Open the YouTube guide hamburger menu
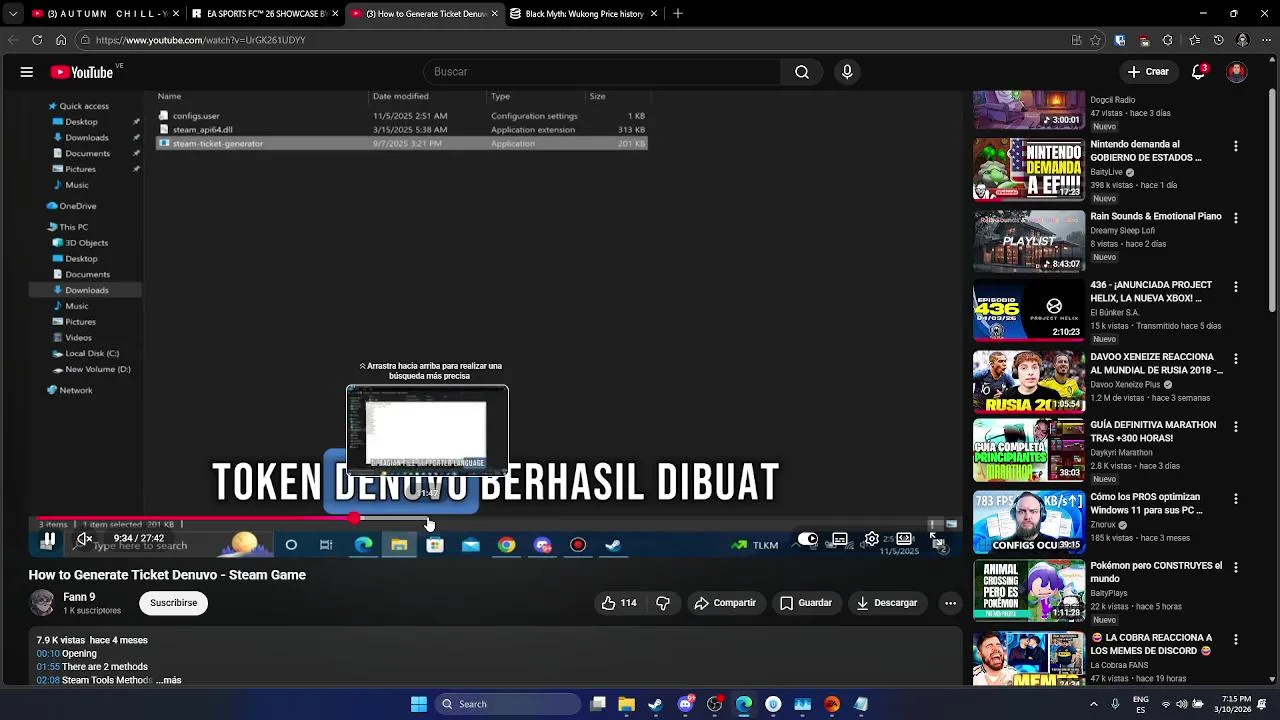The width and height of the screenshot is (1280, 720). click(27, 72)
